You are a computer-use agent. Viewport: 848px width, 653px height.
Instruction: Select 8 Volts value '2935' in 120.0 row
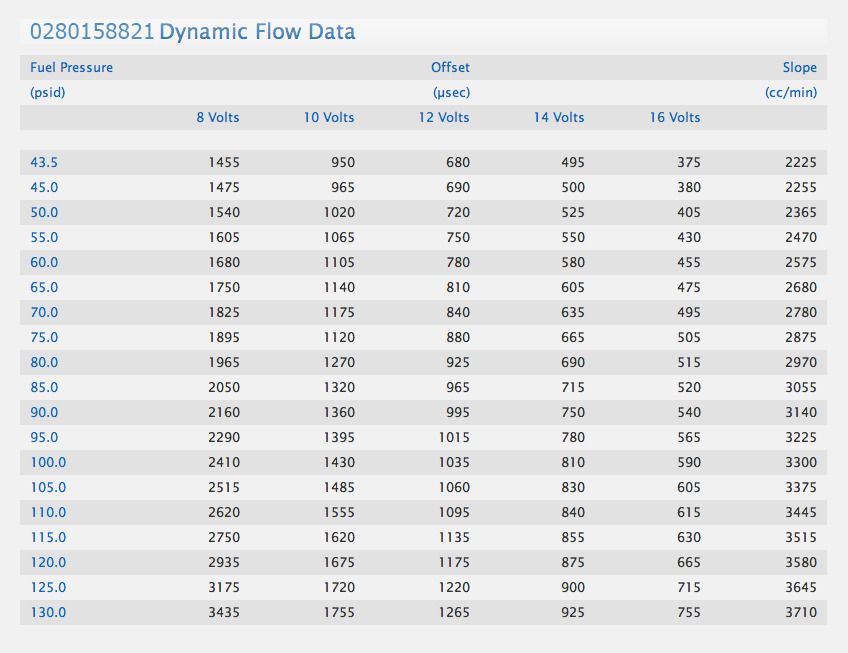point(224,562)
